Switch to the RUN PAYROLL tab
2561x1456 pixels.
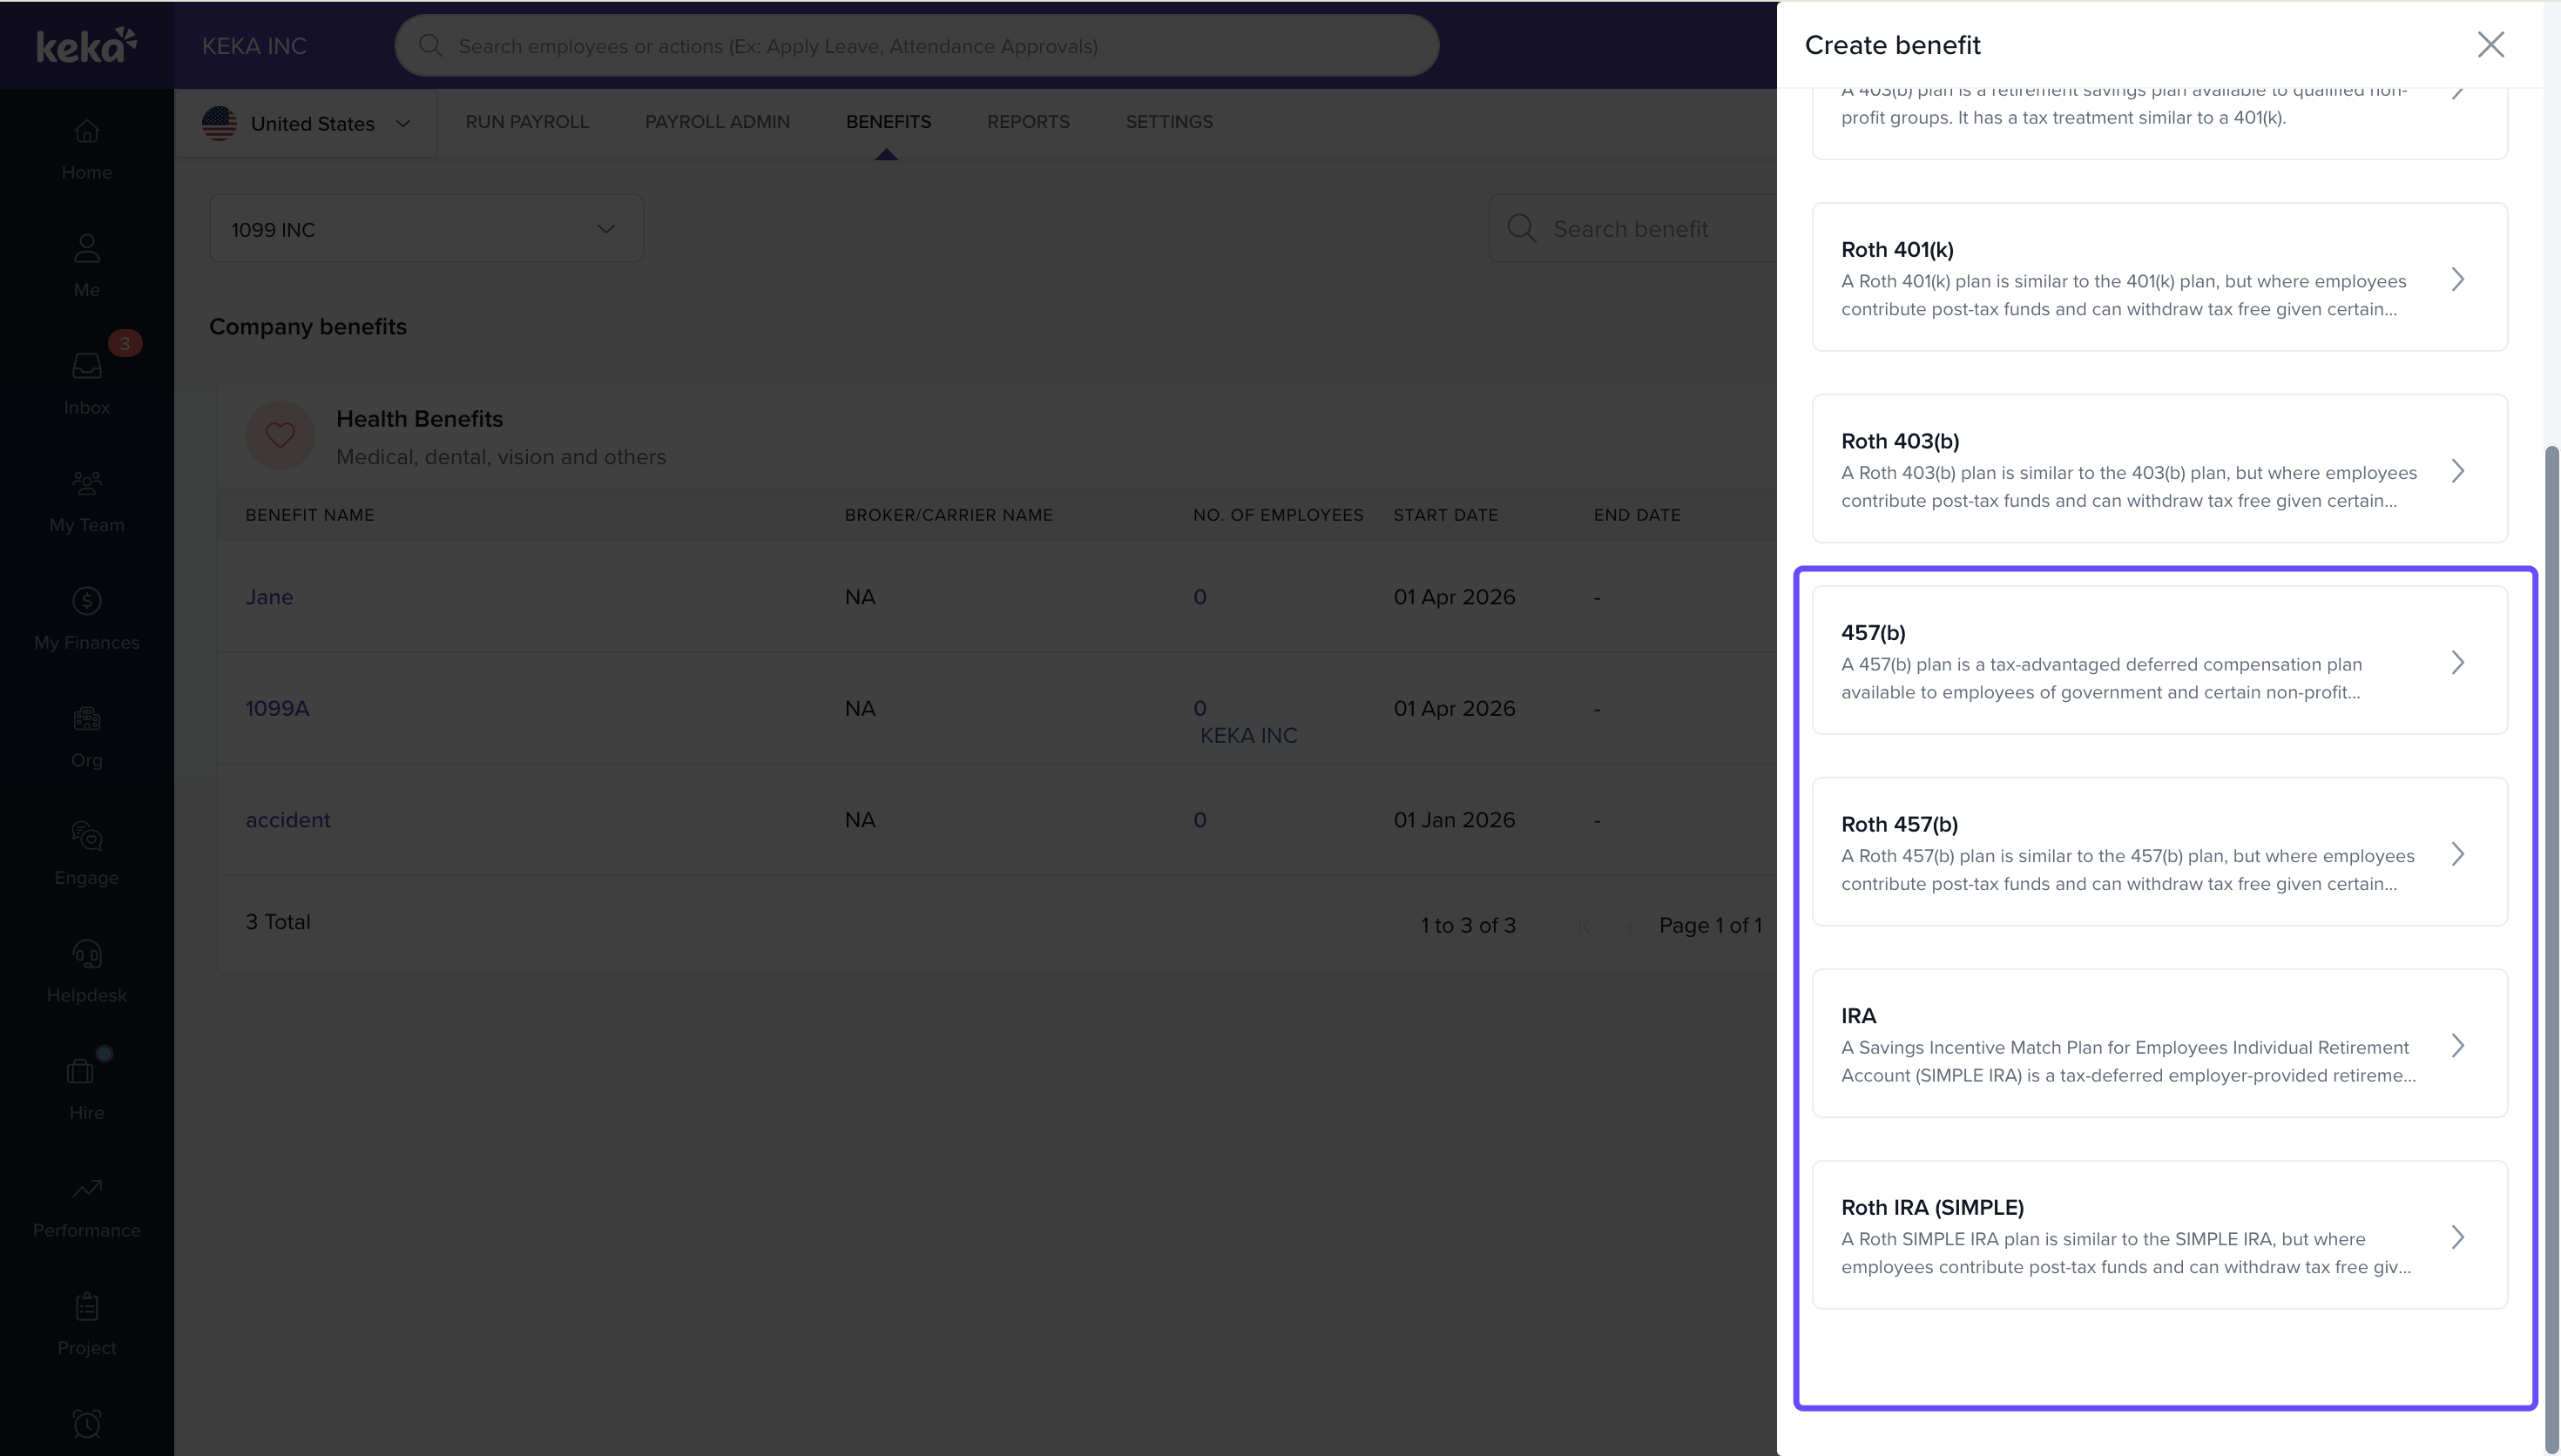pyautogui.click(x=526, y=122)
